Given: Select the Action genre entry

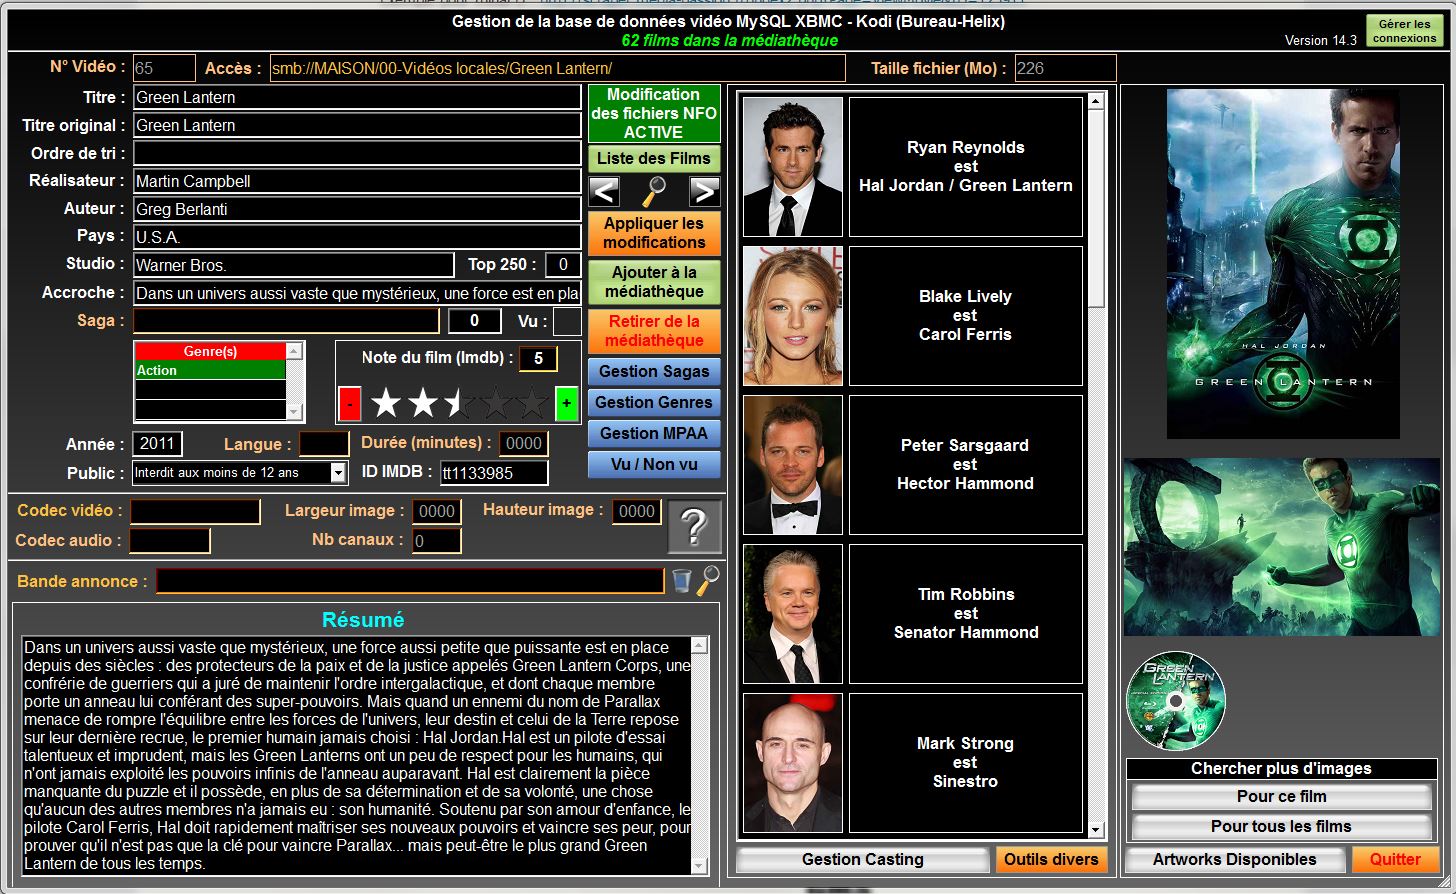Looking at the screenshot, I should [210, 370].
